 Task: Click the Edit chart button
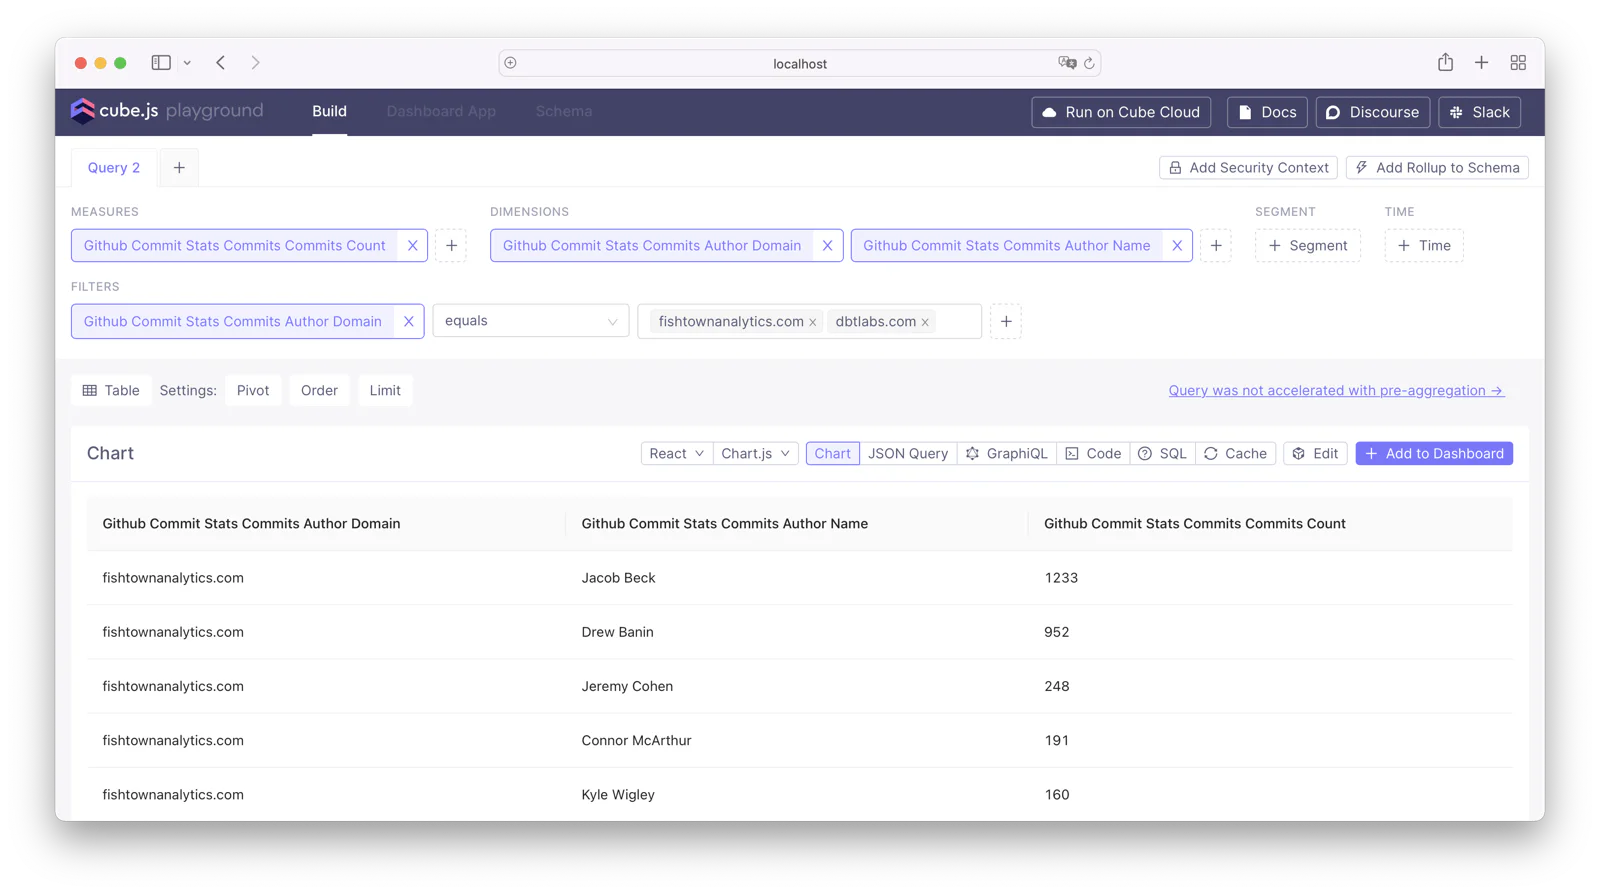click(x=1315, y=454)
